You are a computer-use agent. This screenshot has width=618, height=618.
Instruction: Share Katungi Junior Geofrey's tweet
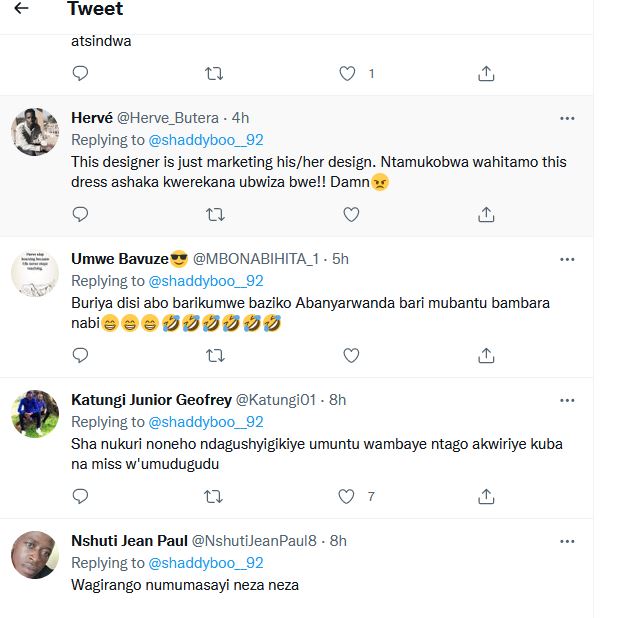click(486, 496)
